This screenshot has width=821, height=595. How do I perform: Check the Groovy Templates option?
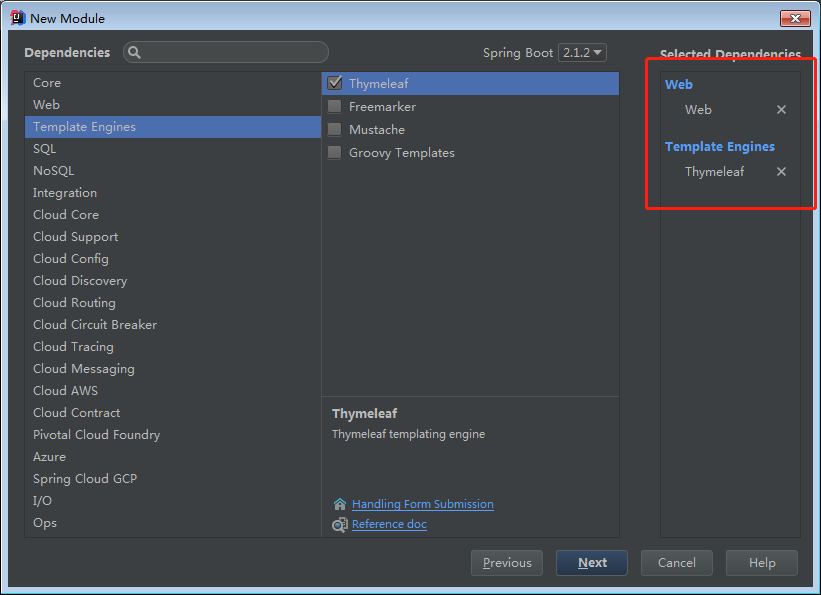(x=335, y=153)
